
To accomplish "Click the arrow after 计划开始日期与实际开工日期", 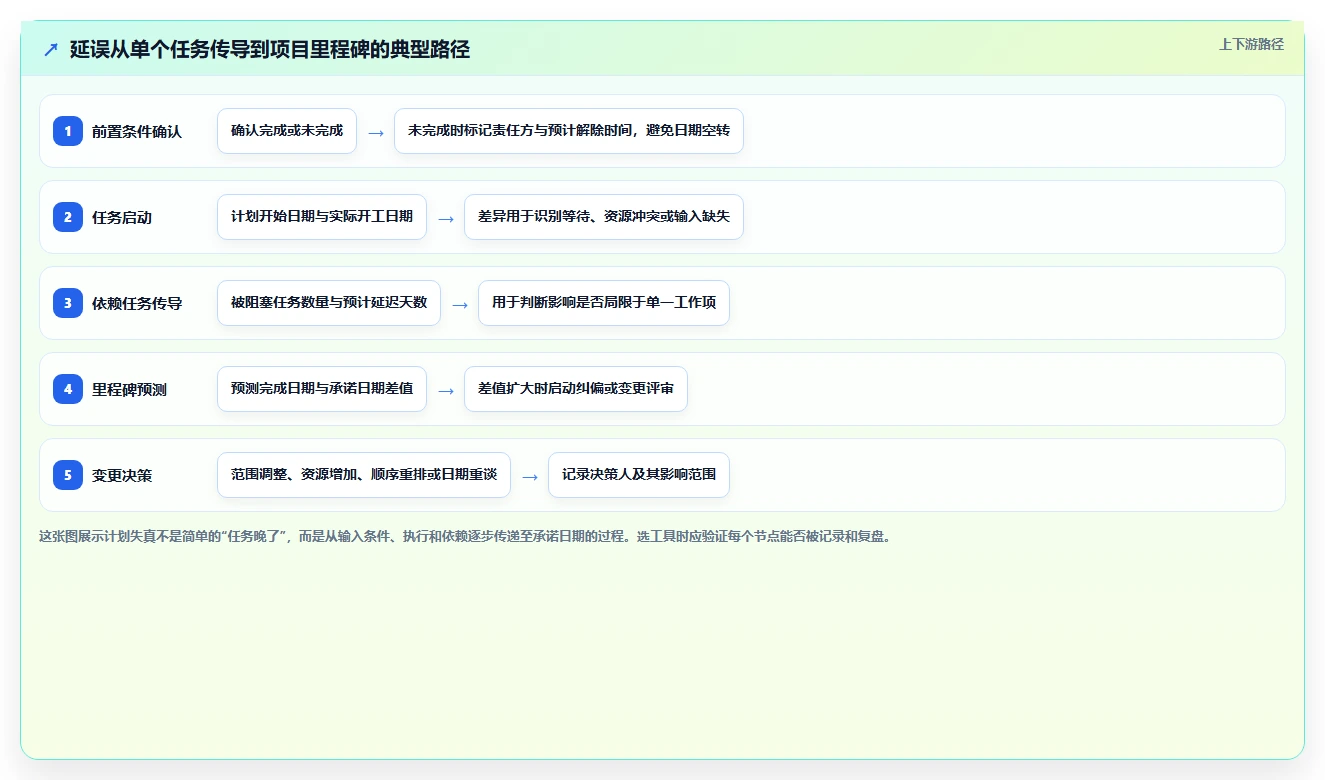I will [x=446, y=218].
